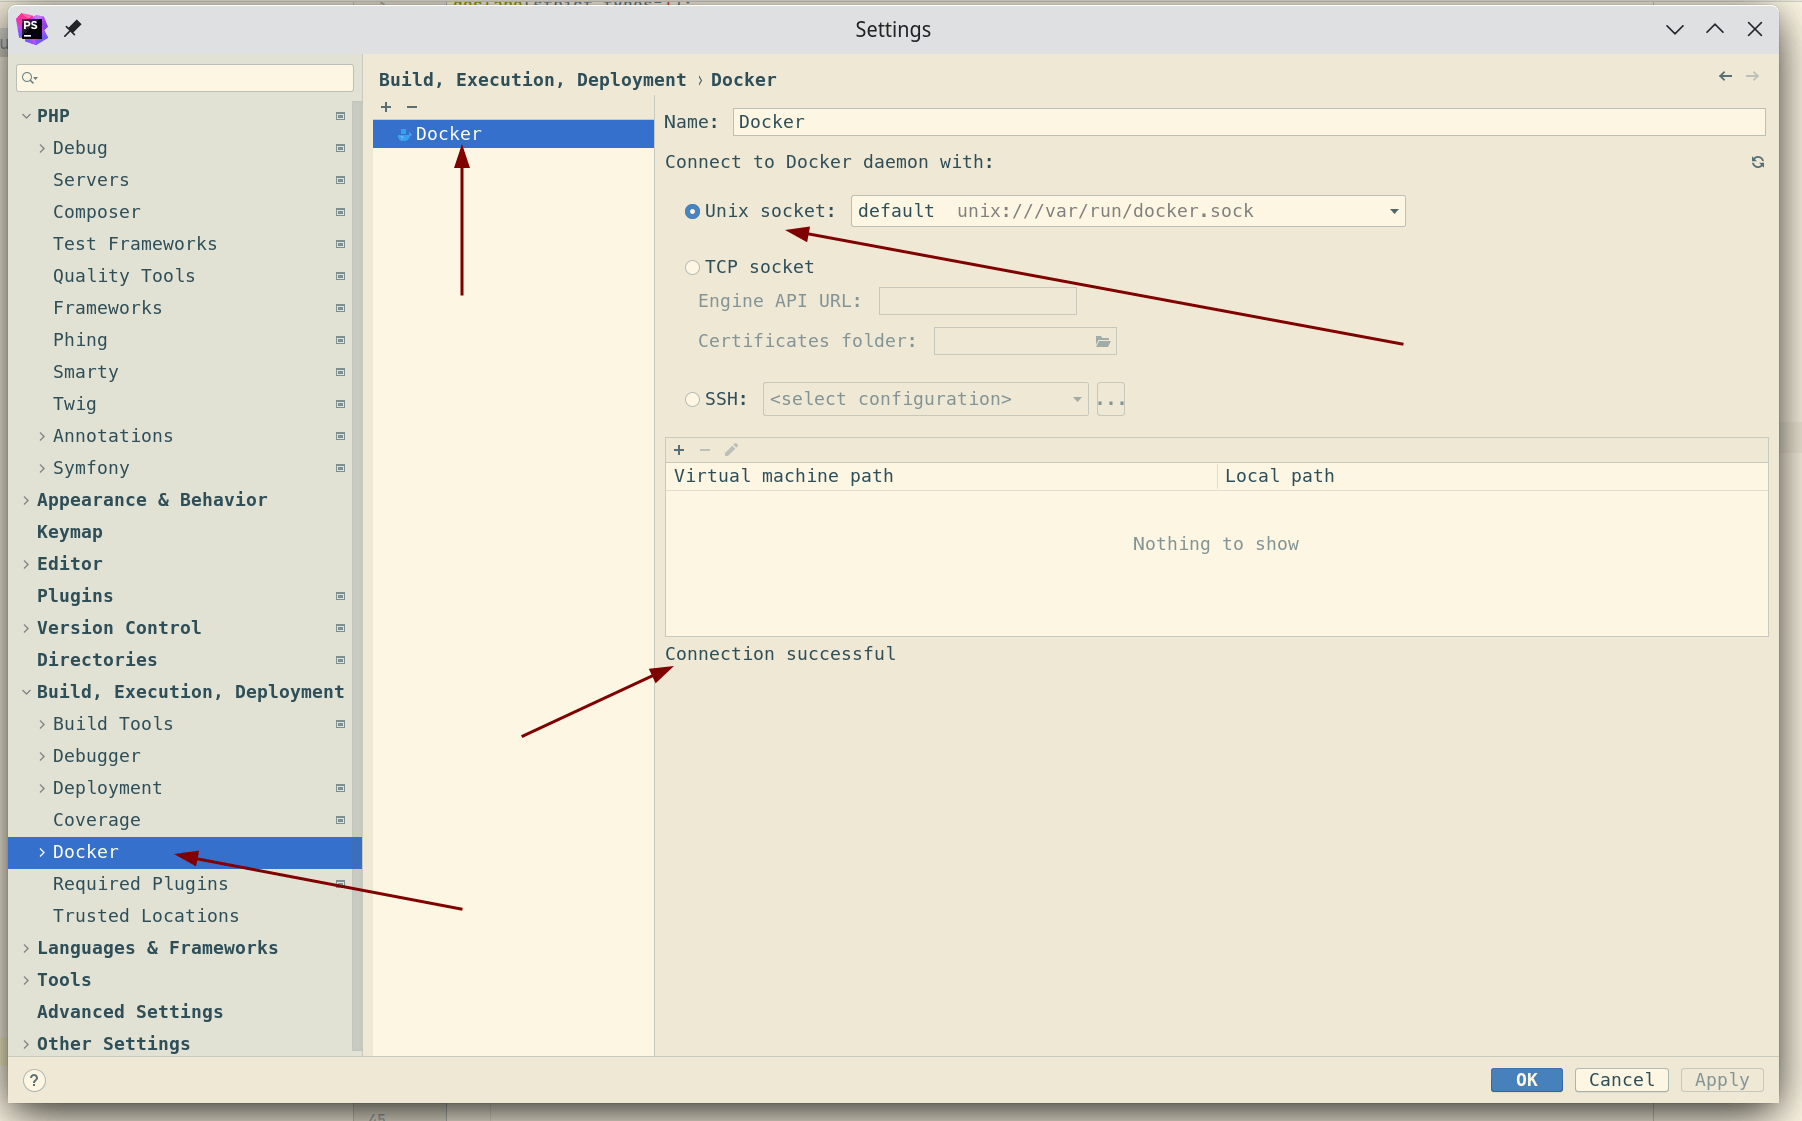
Task: Add a new Docker configuration with plus icon
Action: coord(386,107)
